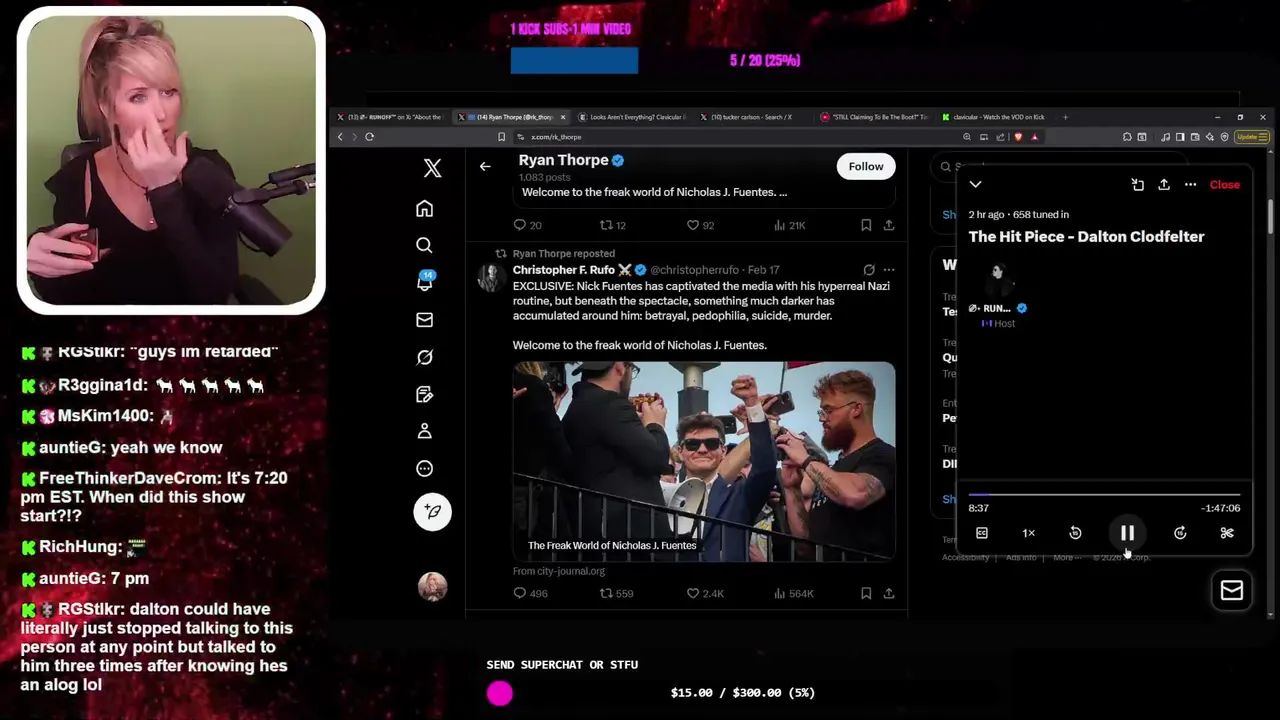Open Space more options menu
Image resolution: width=1280 pixels, height=720 pixels.
tap(1190, 185)
